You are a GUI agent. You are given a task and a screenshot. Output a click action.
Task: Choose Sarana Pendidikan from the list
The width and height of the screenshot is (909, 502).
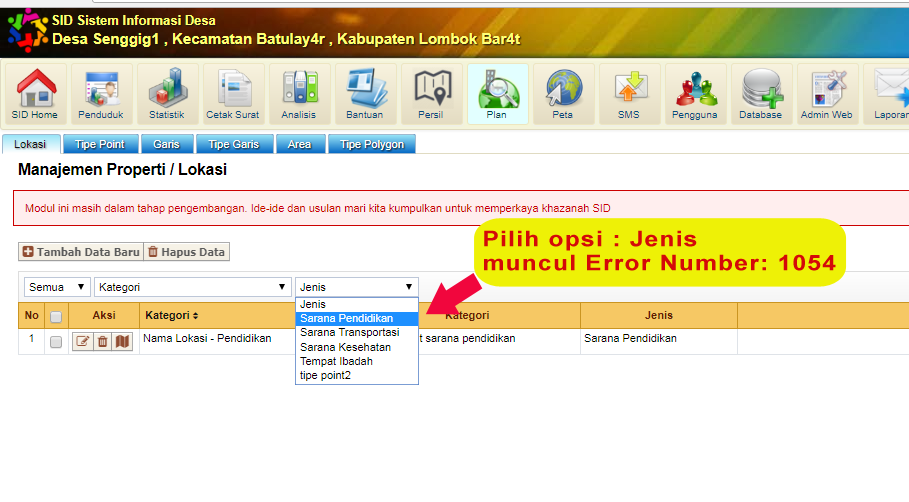coord(357,318)
